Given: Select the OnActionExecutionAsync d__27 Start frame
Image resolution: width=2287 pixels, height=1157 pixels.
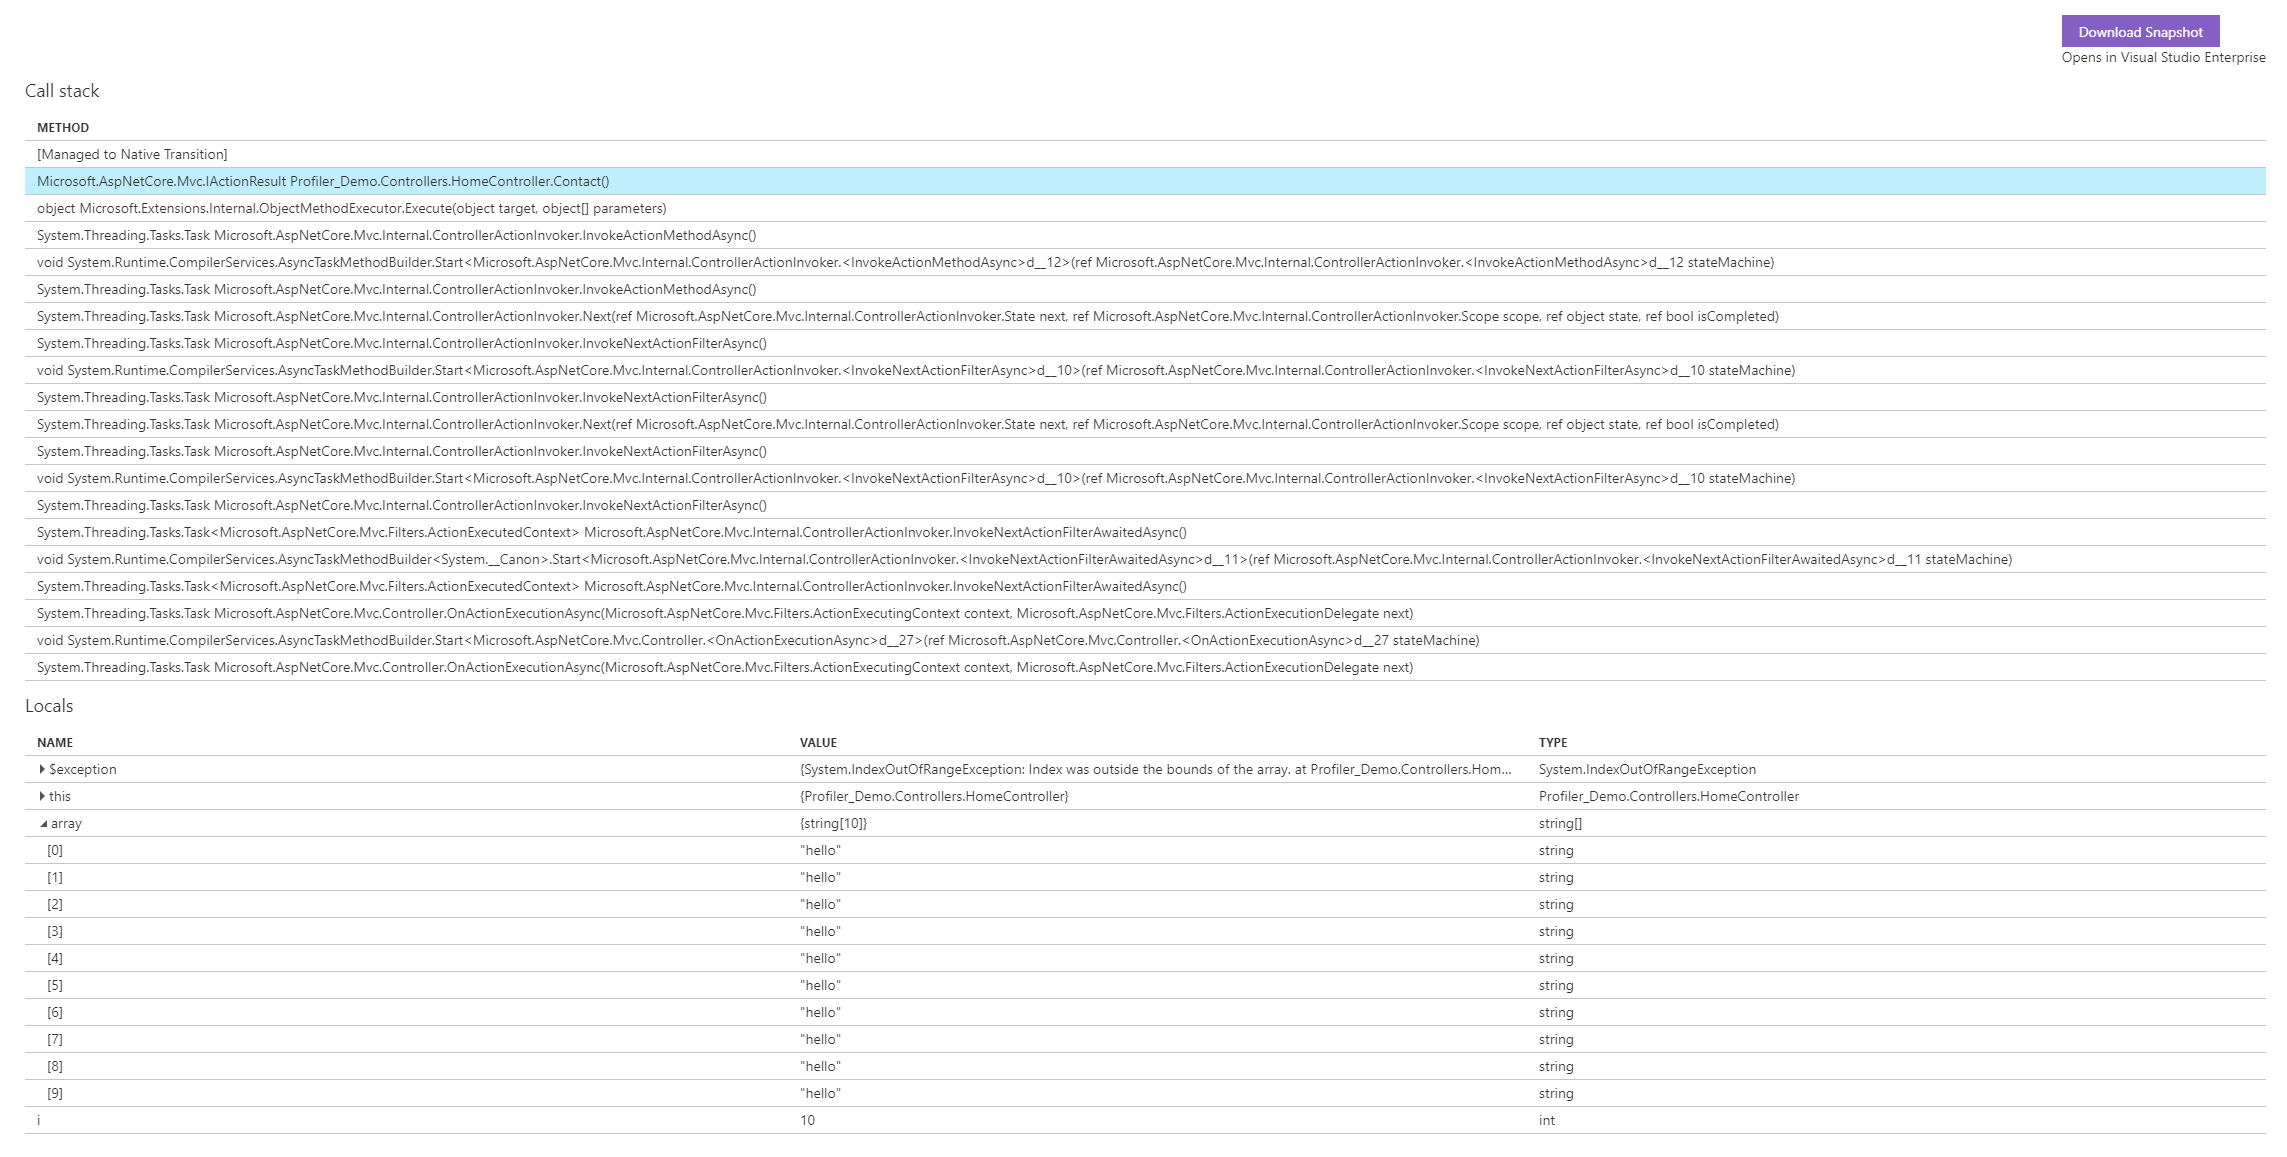Looking at the screenshot, I should pyautogui.click(x=757, y=640).
